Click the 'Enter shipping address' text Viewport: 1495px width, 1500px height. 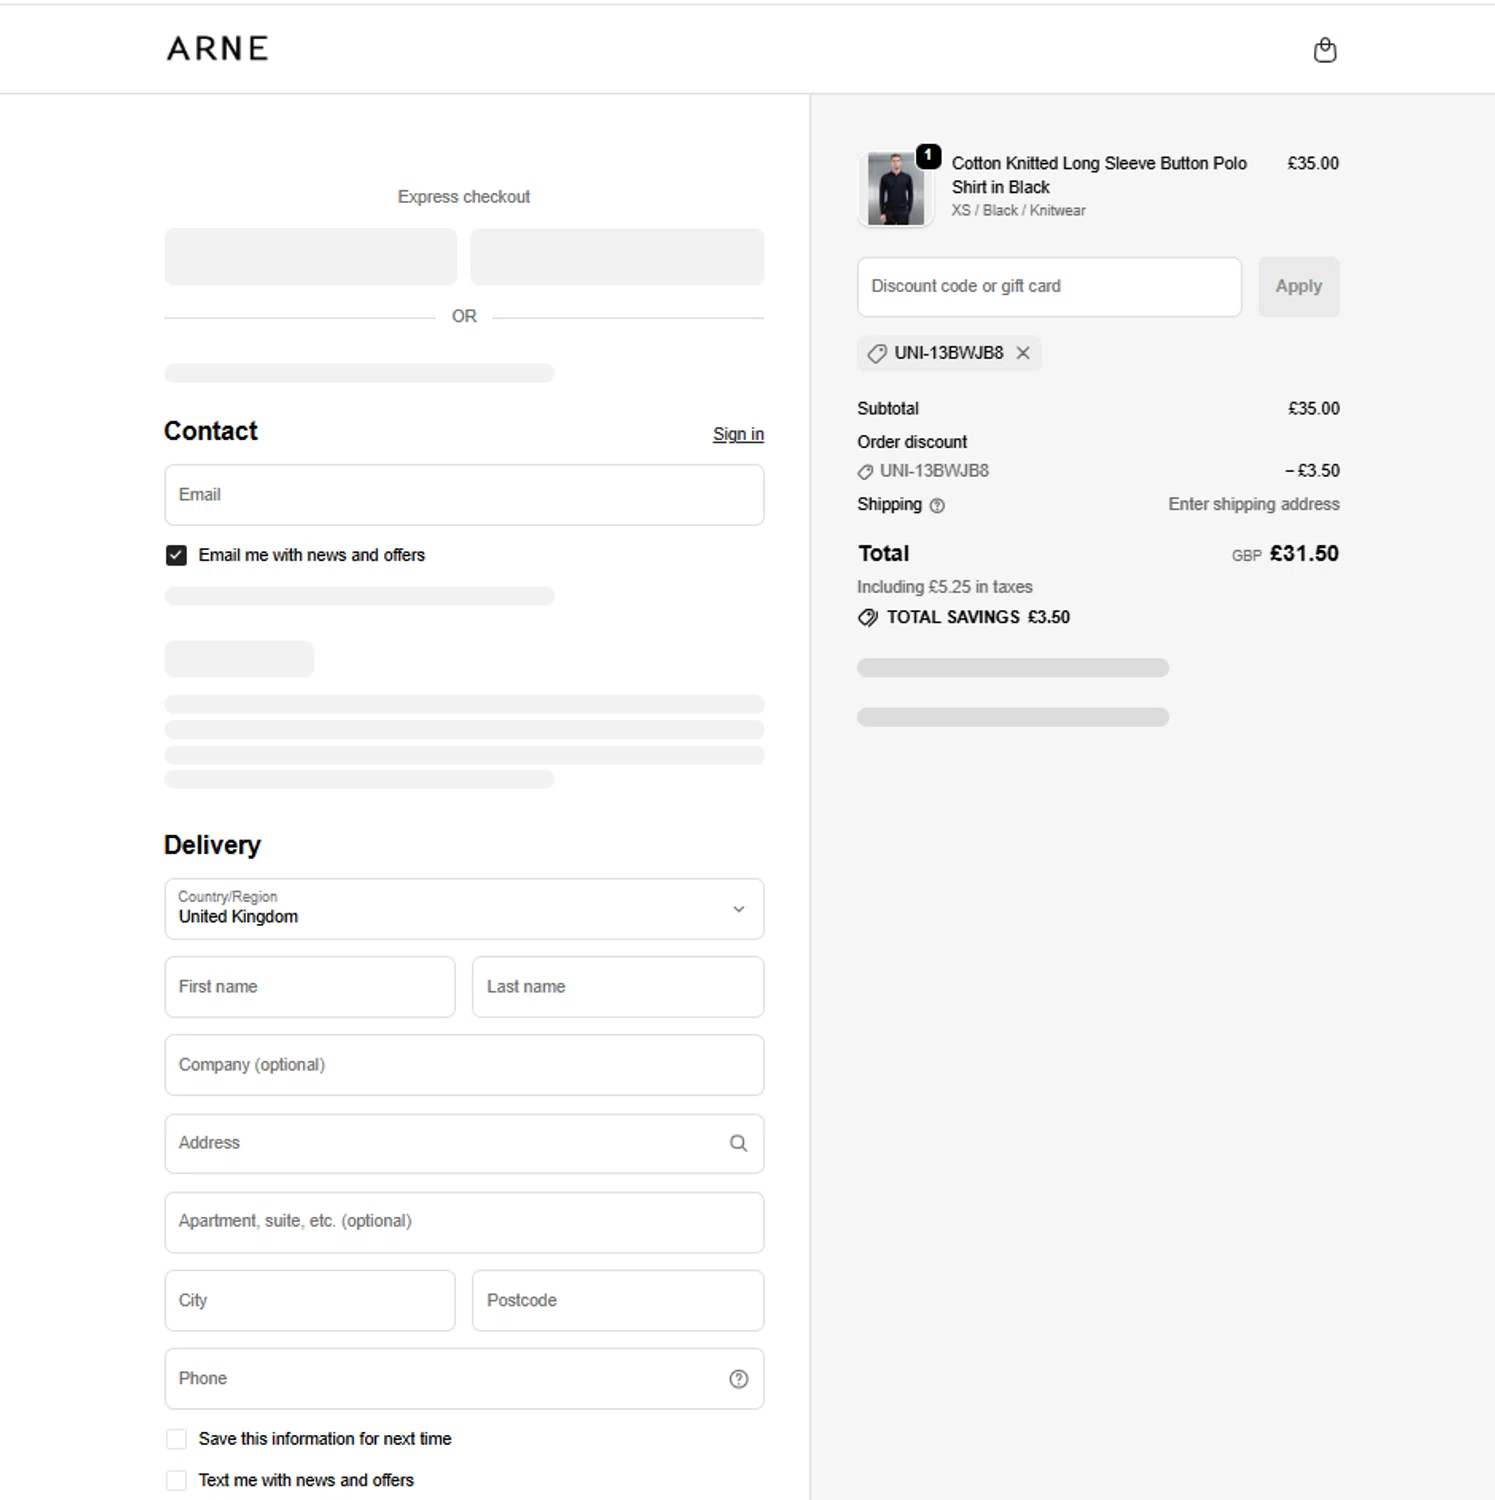[x=1253, y=504]
